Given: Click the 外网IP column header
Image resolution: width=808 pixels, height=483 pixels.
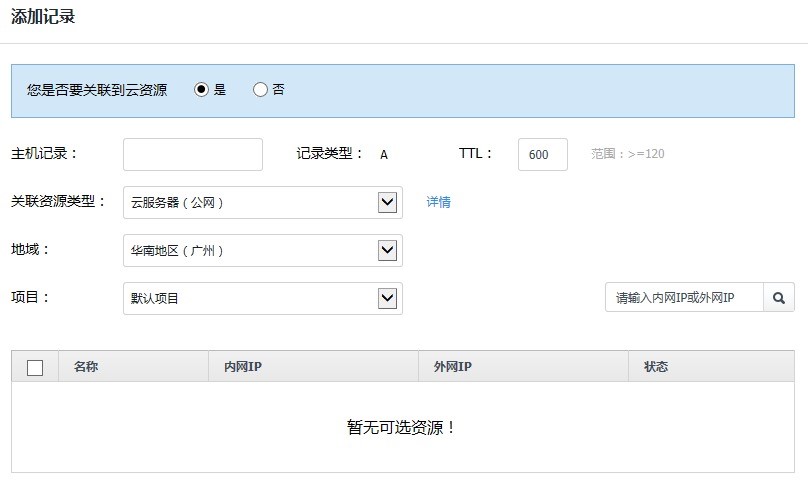Looking at the screenshot, I should tap(523, 367).
